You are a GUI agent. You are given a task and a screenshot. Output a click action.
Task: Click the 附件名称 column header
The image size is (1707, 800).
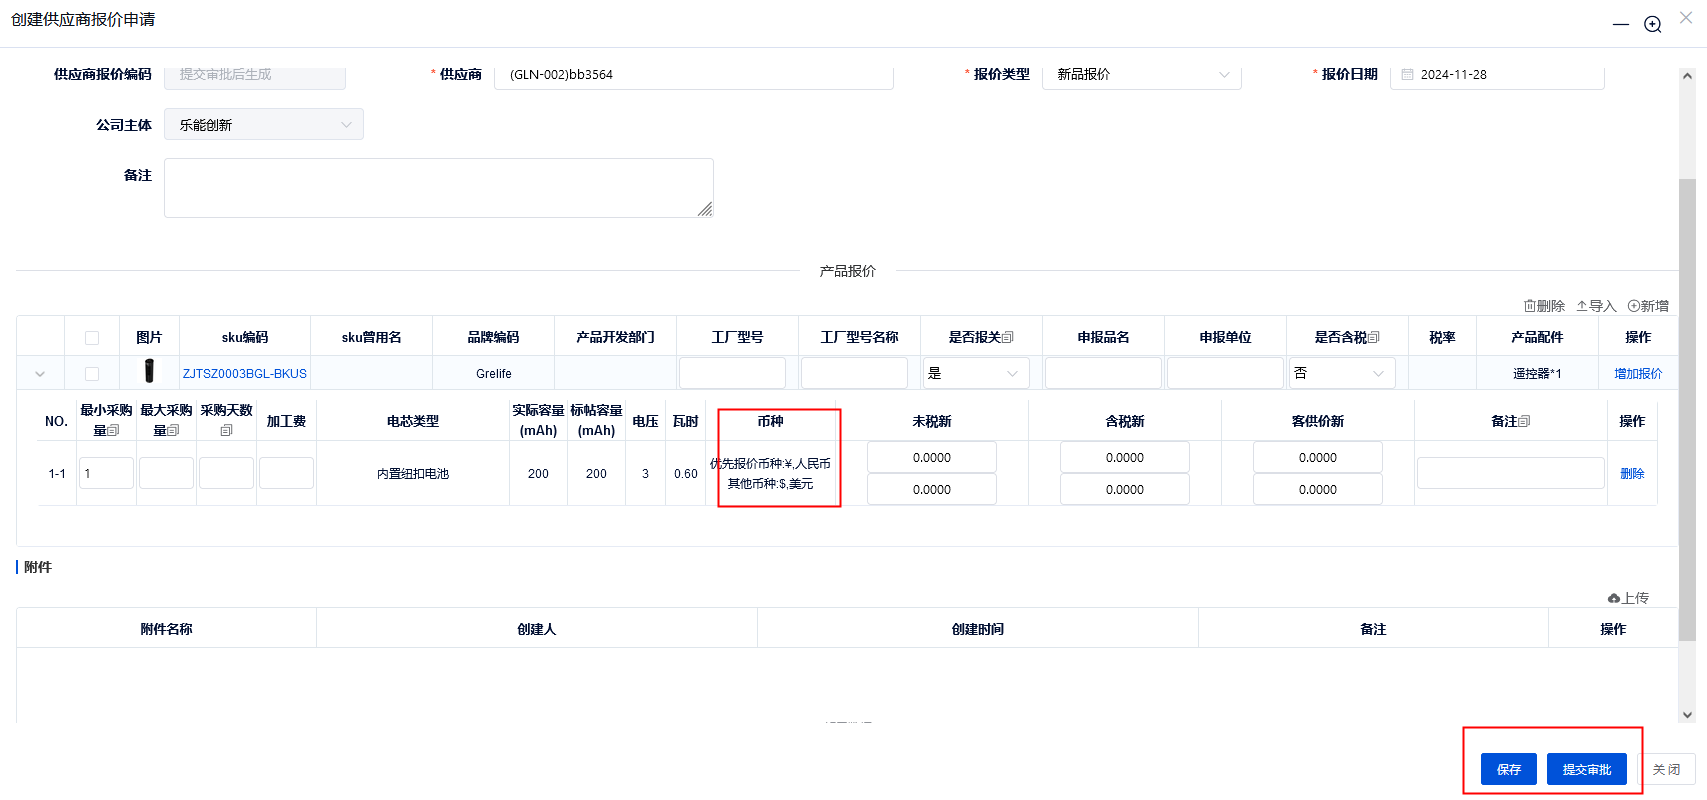pyautogui.click(x=166, y=629)
